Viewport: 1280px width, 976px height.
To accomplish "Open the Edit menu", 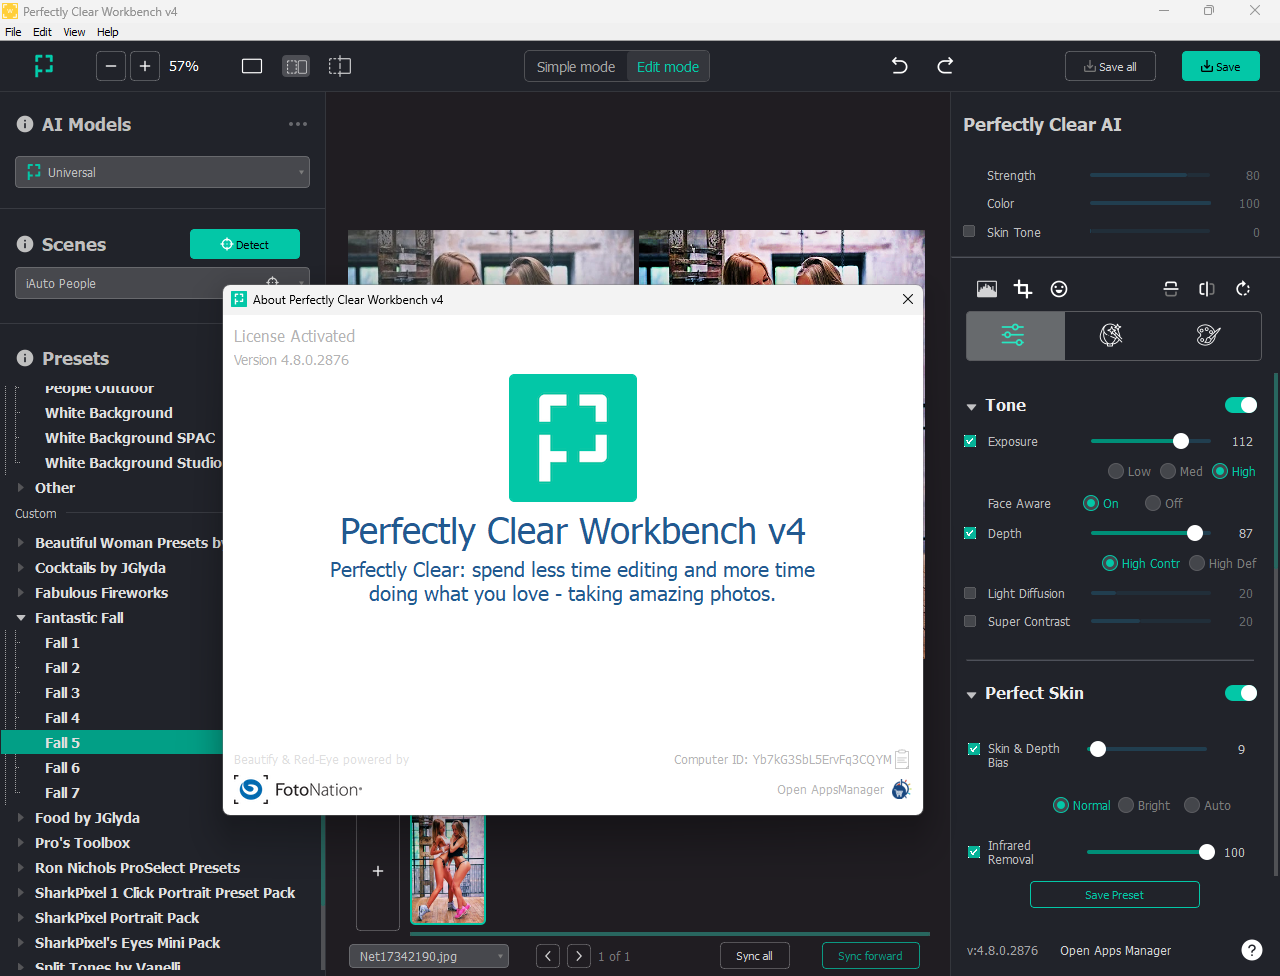I will pyautogui.click(x=42, y=32).
